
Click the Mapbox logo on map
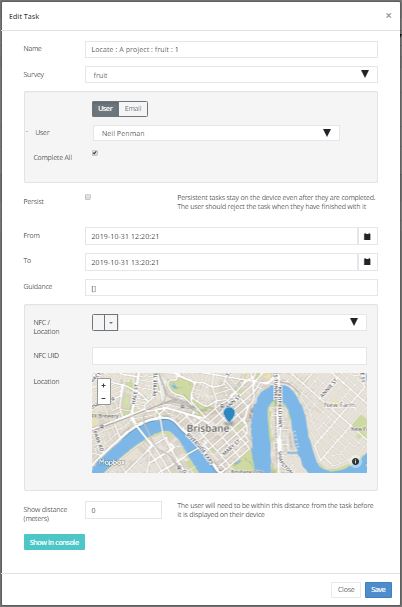[111, 462]
